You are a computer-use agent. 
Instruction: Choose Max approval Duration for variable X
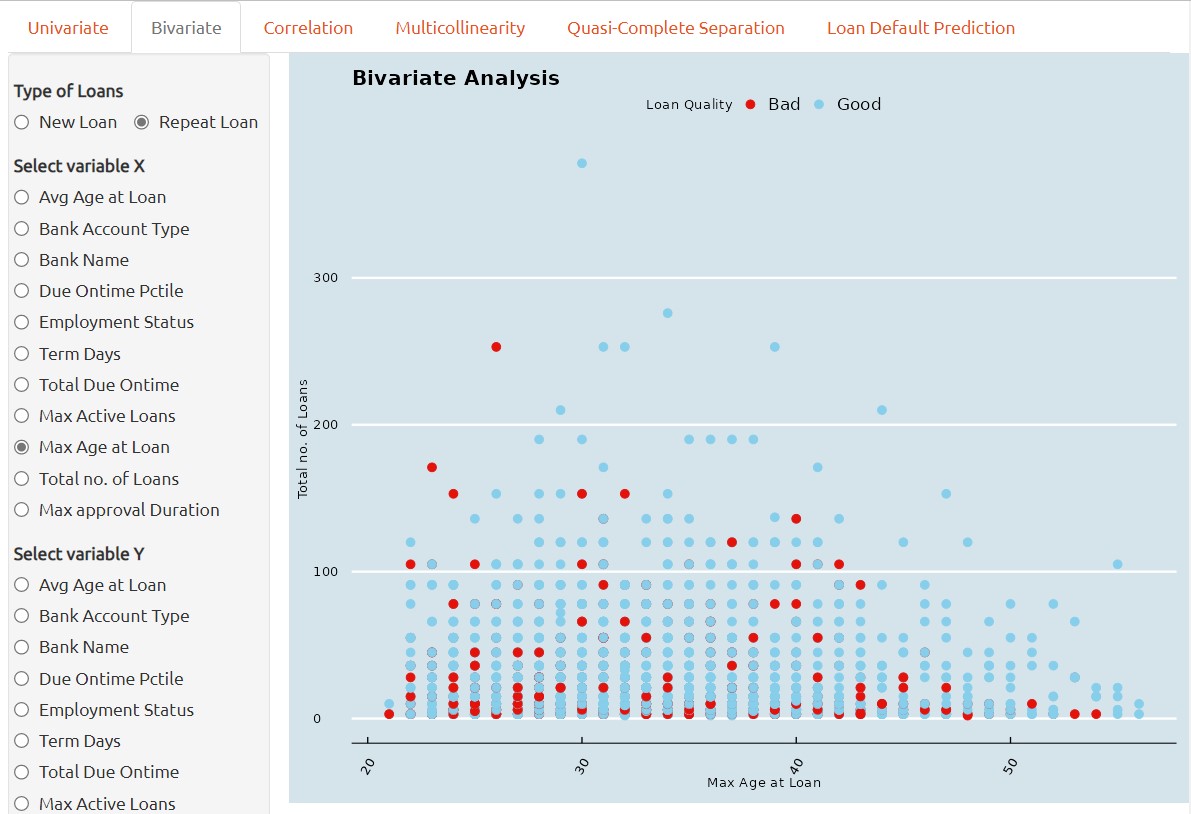pyautogui.click(x=22, y=510)
